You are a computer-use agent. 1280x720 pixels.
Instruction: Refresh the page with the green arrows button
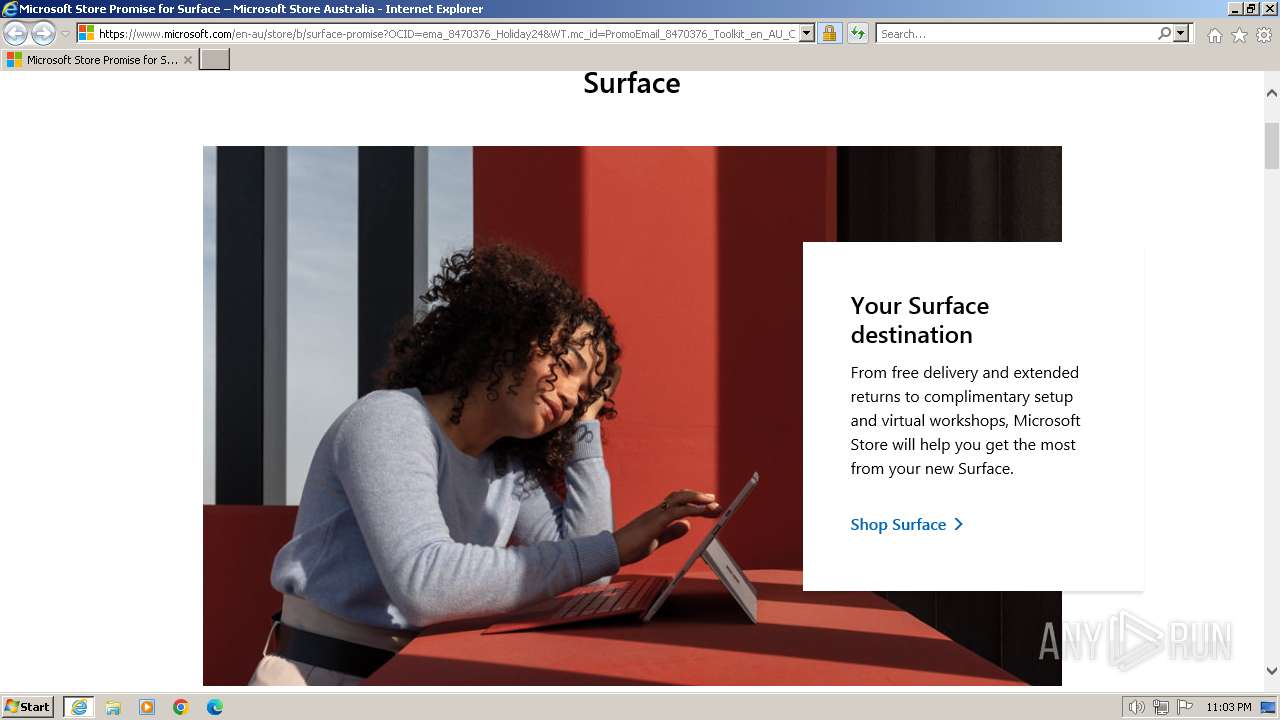tap(857, 34)
